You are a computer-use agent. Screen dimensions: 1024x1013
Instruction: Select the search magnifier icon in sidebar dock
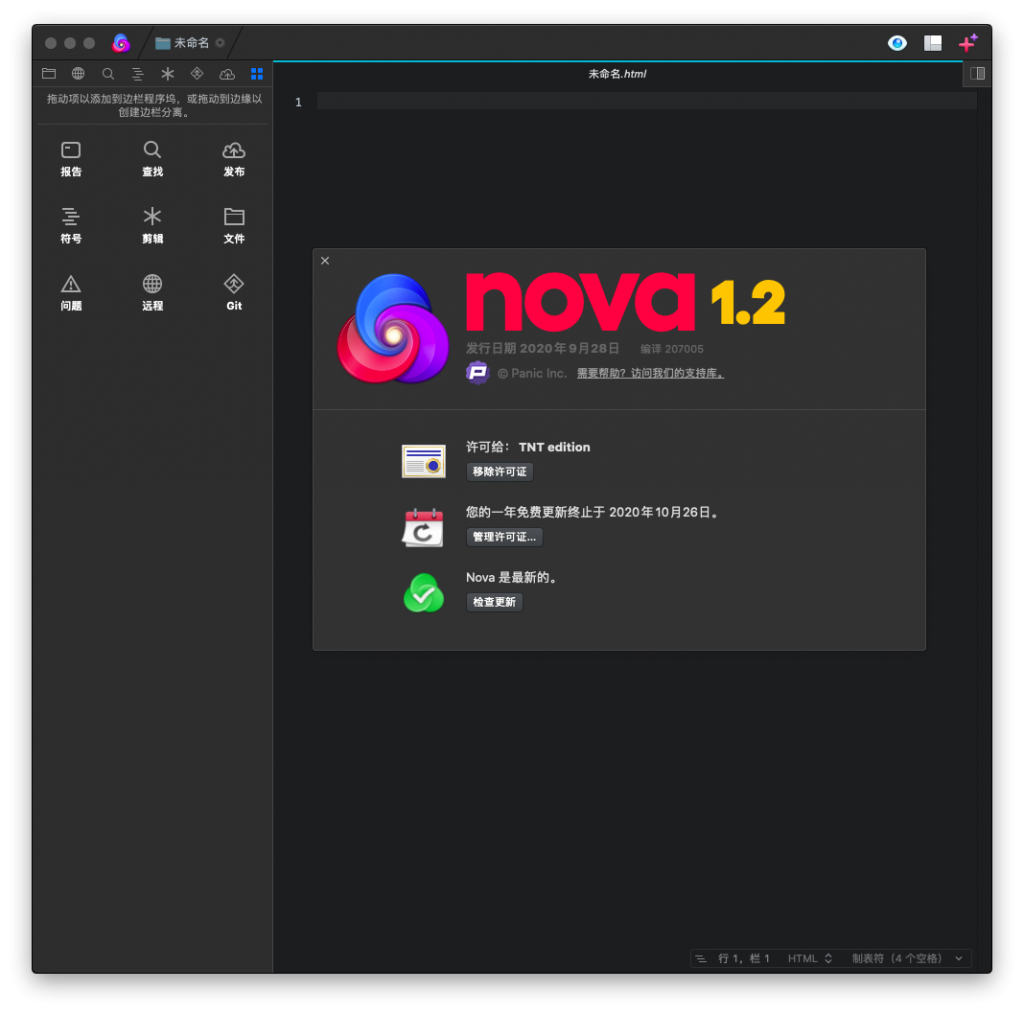tap(108, 74)
